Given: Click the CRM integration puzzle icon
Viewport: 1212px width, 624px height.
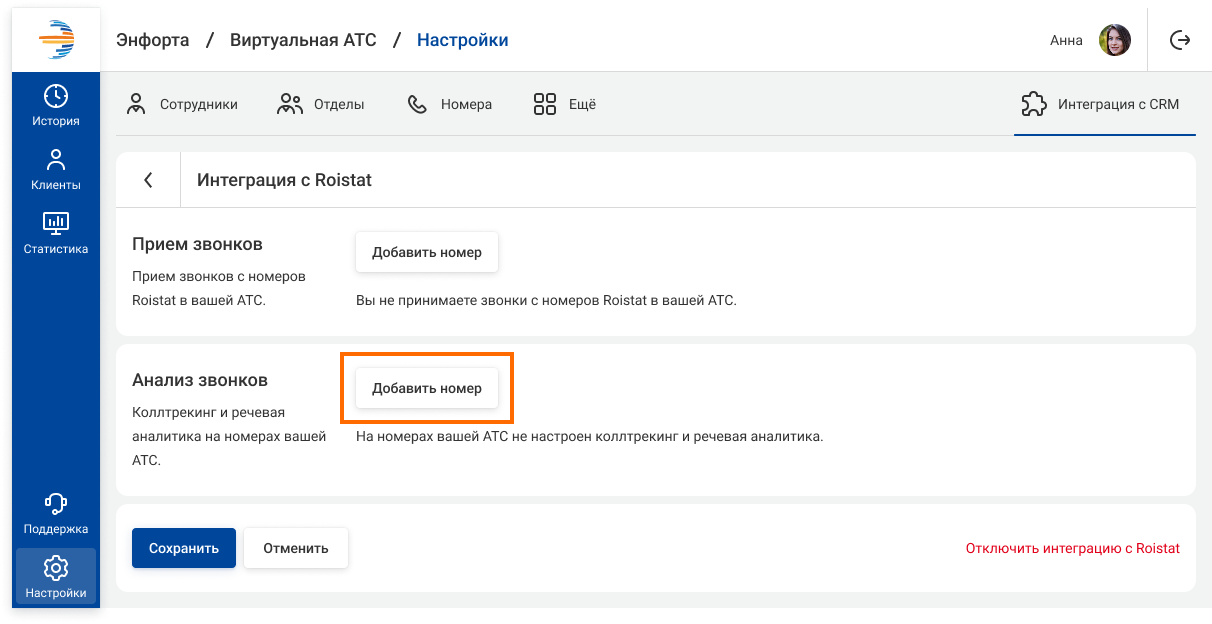Looking at the screenshot, I should 1033,104.
